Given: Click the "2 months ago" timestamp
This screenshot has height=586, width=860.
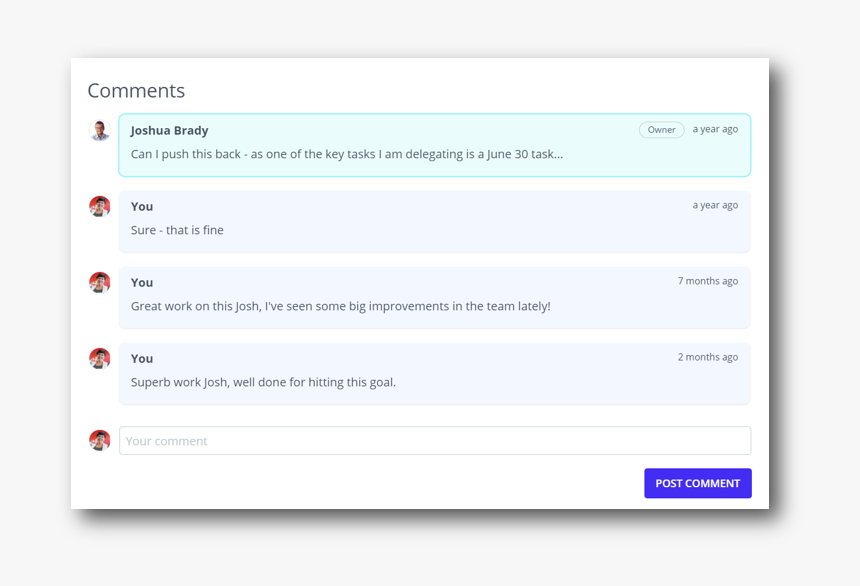Looking at the screenshot, I should click(708, 357).
